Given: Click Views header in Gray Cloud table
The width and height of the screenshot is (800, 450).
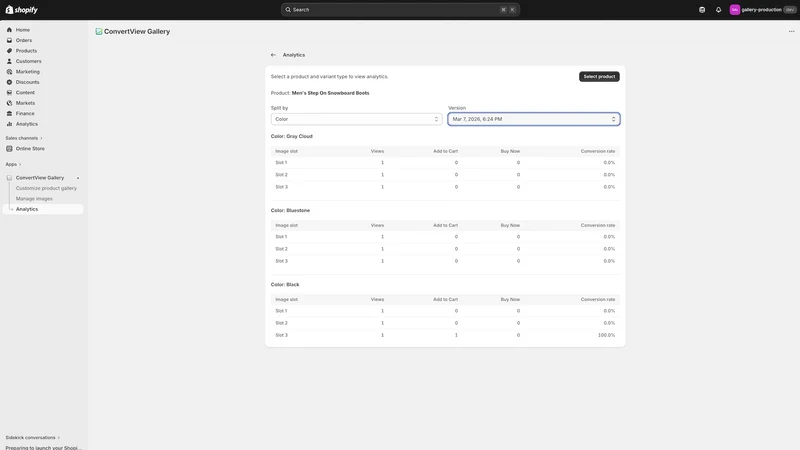Looking at the screenshot, I should point(377,152).
